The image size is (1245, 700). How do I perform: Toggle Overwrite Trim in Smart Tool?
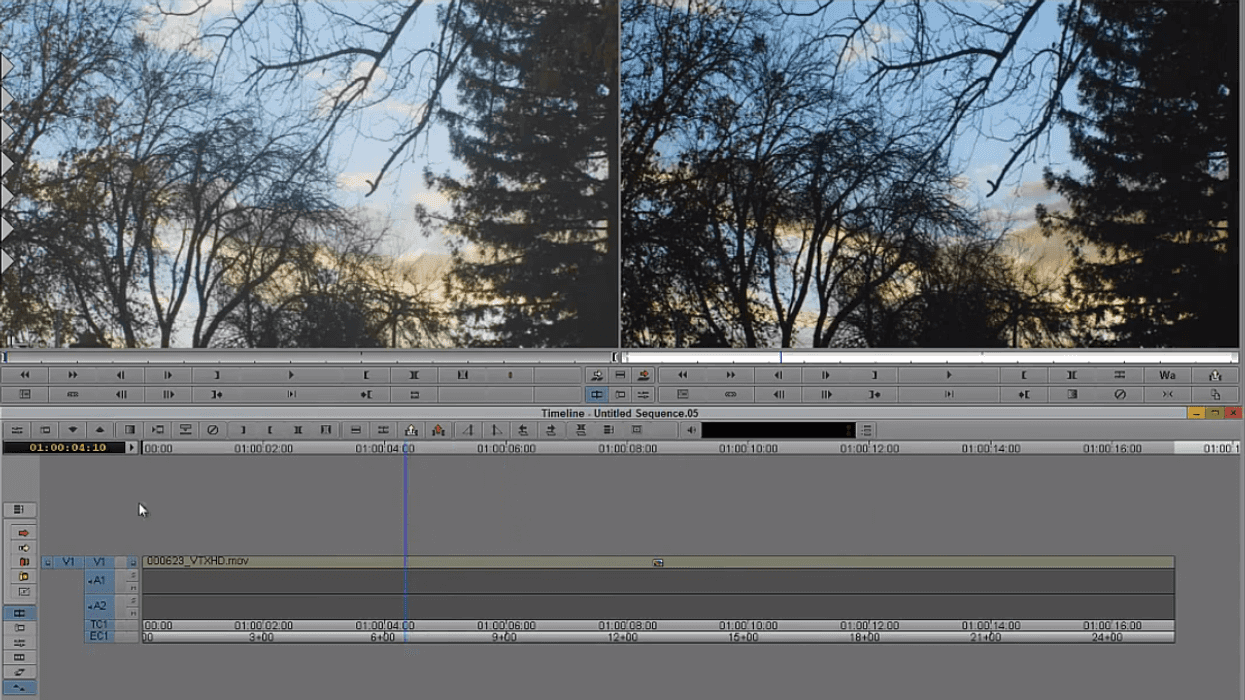[24, 562]
